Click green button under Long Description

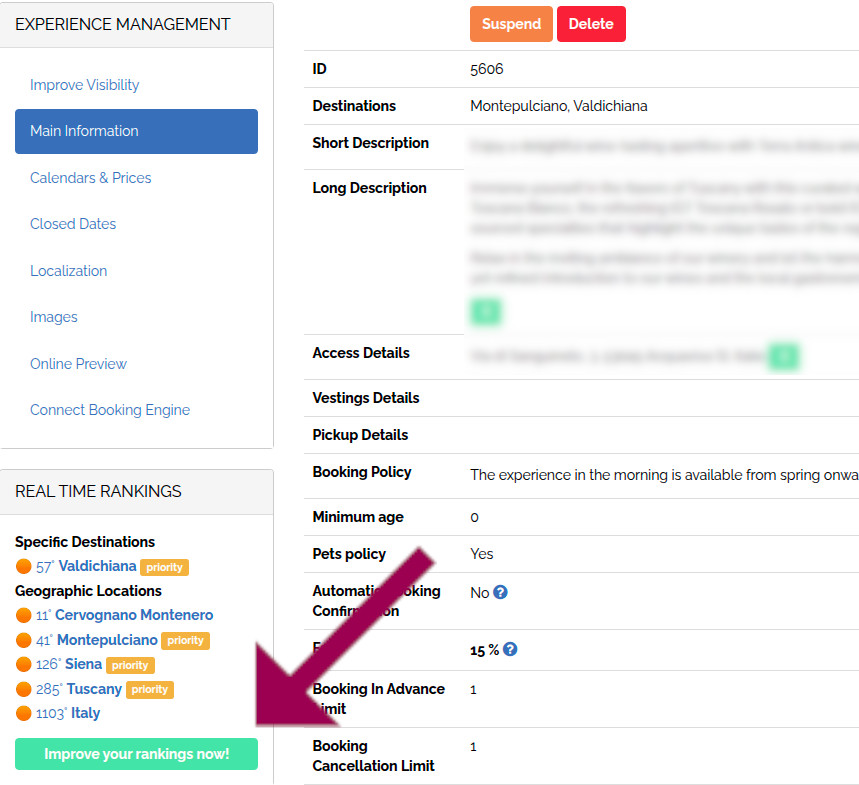[486, 312]
